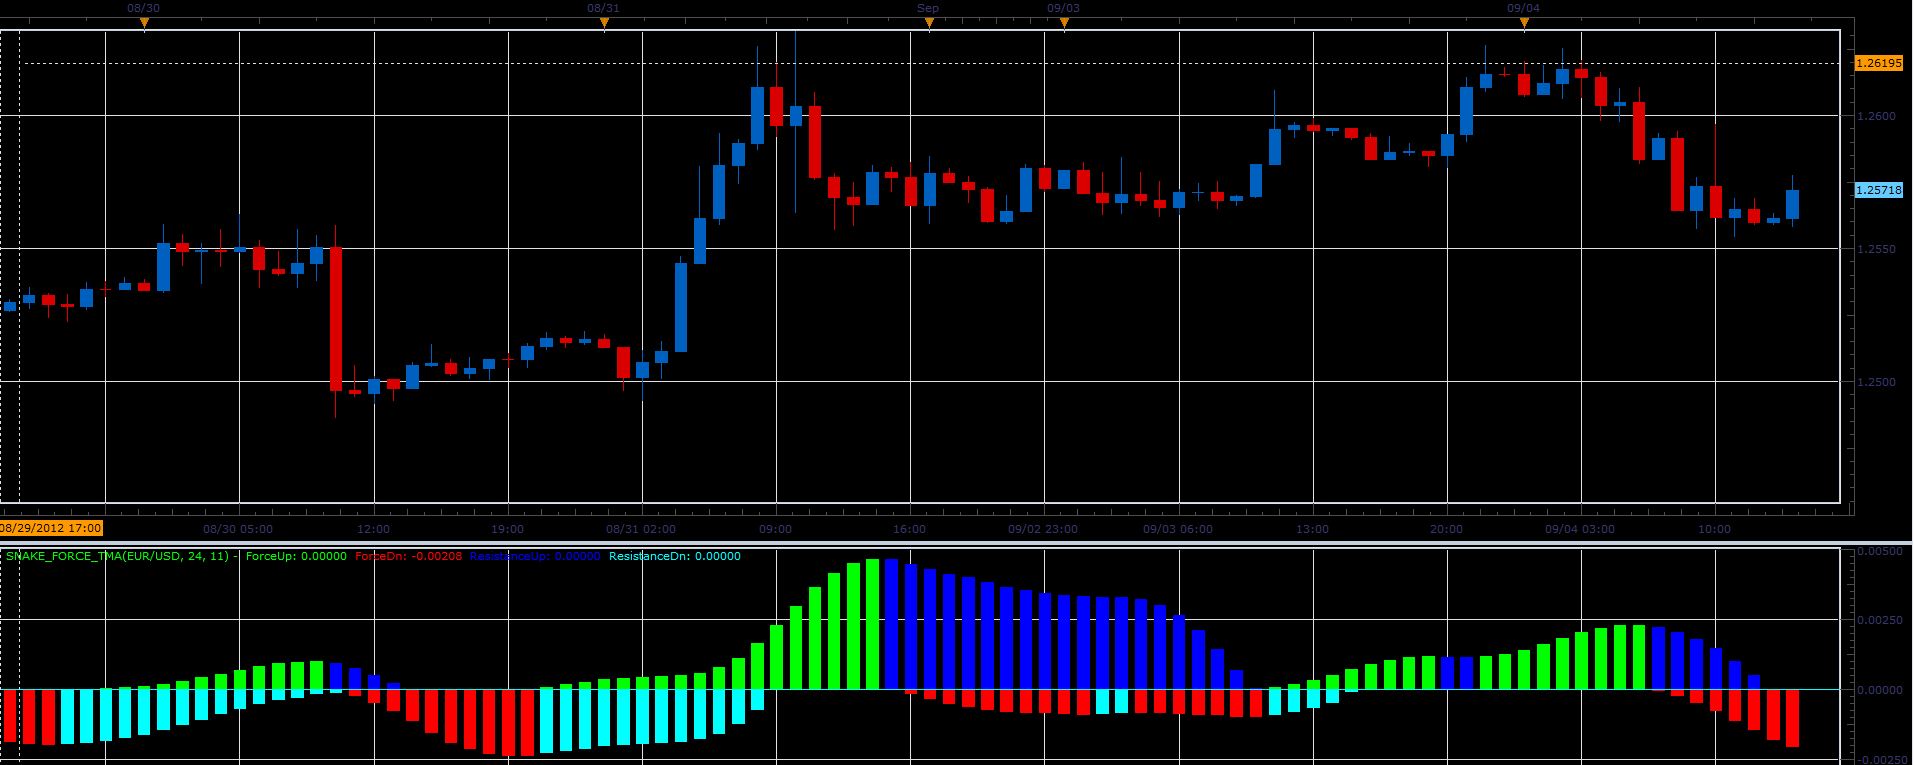
Task: Click the 10:00 time axis label
Action: 1714,529
